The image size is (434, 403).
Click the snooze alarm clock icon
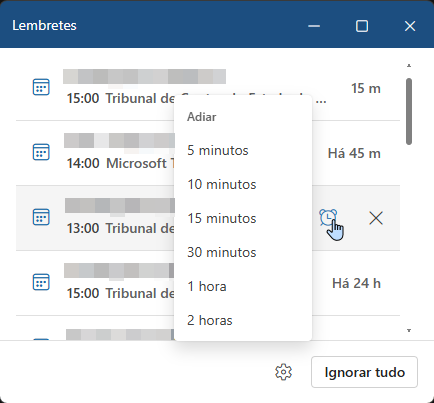328,218
